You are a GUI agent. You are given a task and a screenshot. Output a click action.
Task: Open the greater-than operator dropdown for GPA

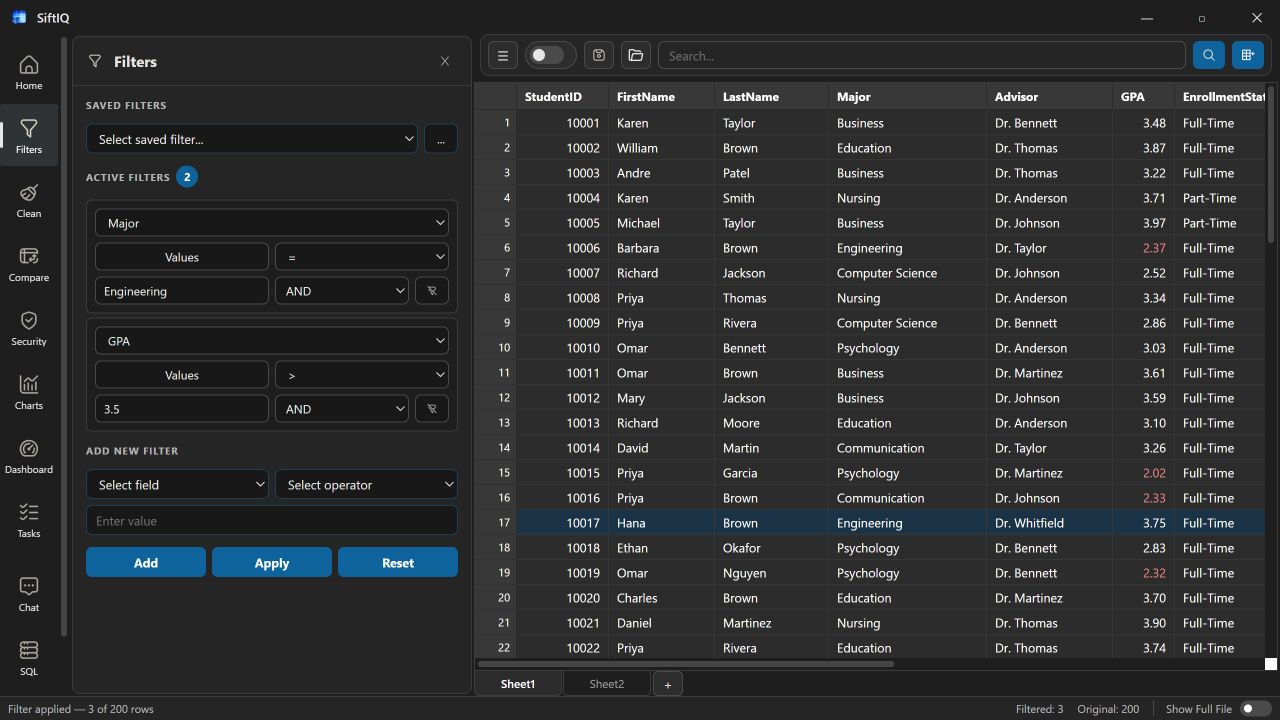362,375
